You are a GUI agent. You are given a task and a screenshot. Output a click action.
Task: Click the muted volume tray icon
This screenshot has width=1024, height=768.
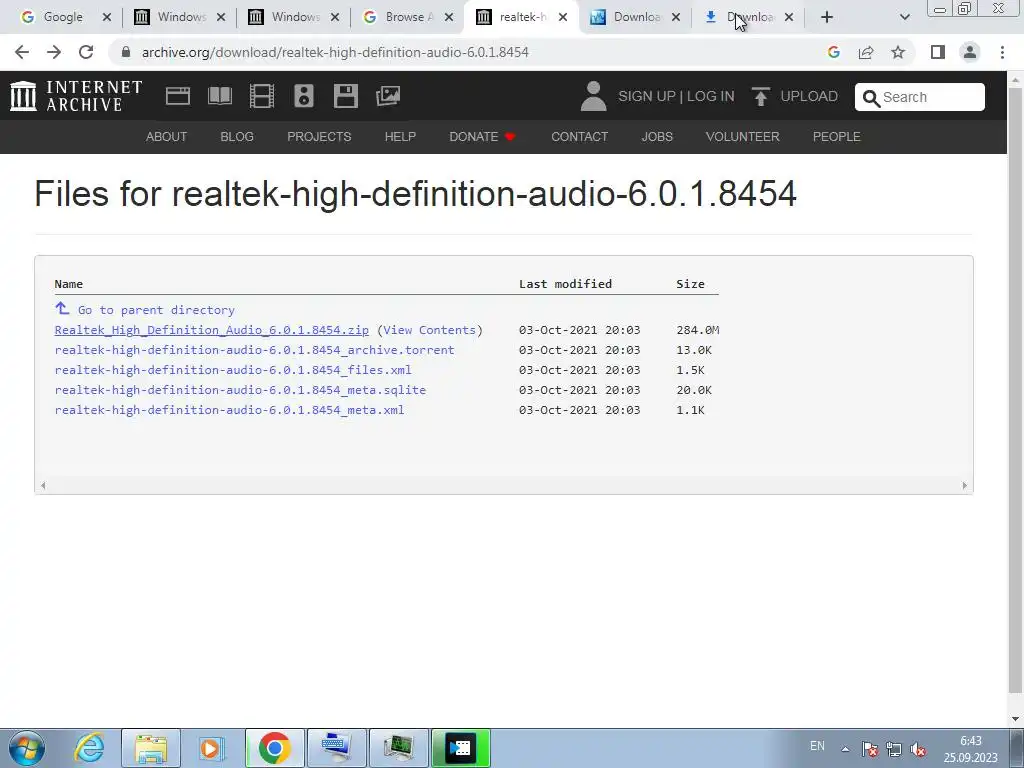click(918, 749)
